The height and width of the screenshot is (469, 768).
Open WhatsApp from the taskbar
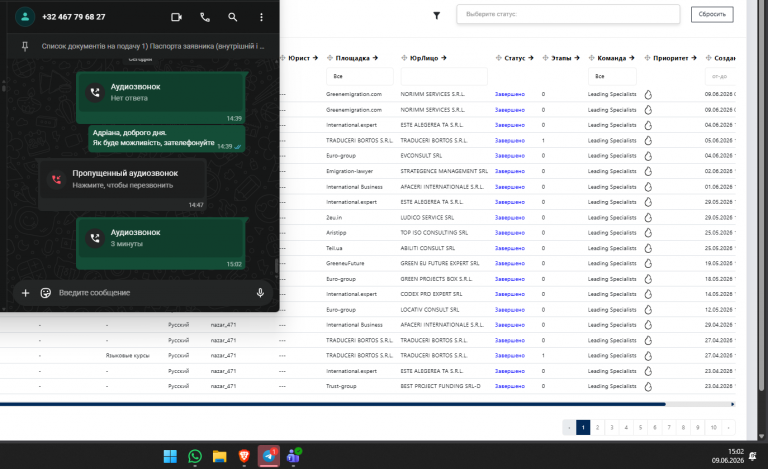(194, 456)
